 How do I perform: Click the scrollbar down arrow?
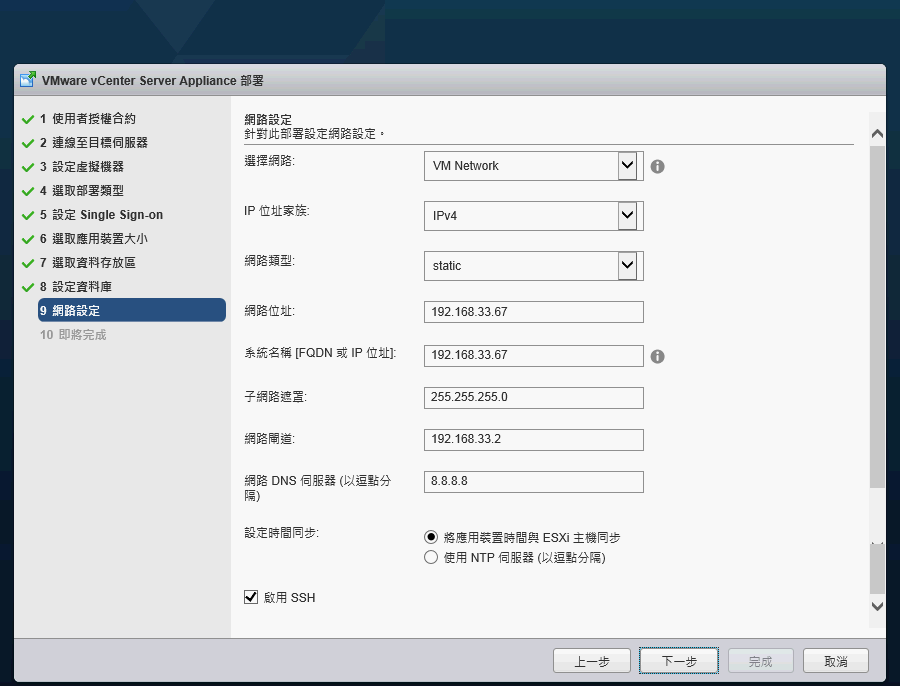pyautogui.click(x=877, y=606)
